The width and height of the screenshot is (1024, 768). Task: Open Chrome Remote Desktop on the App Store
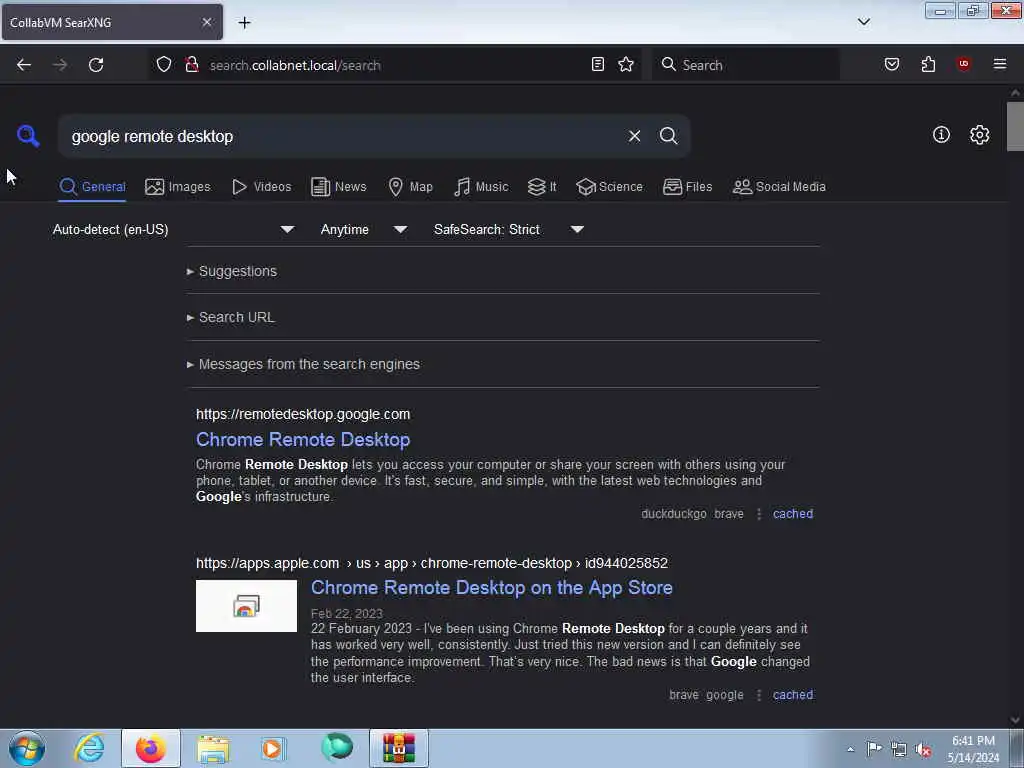(x=491, y=588)
